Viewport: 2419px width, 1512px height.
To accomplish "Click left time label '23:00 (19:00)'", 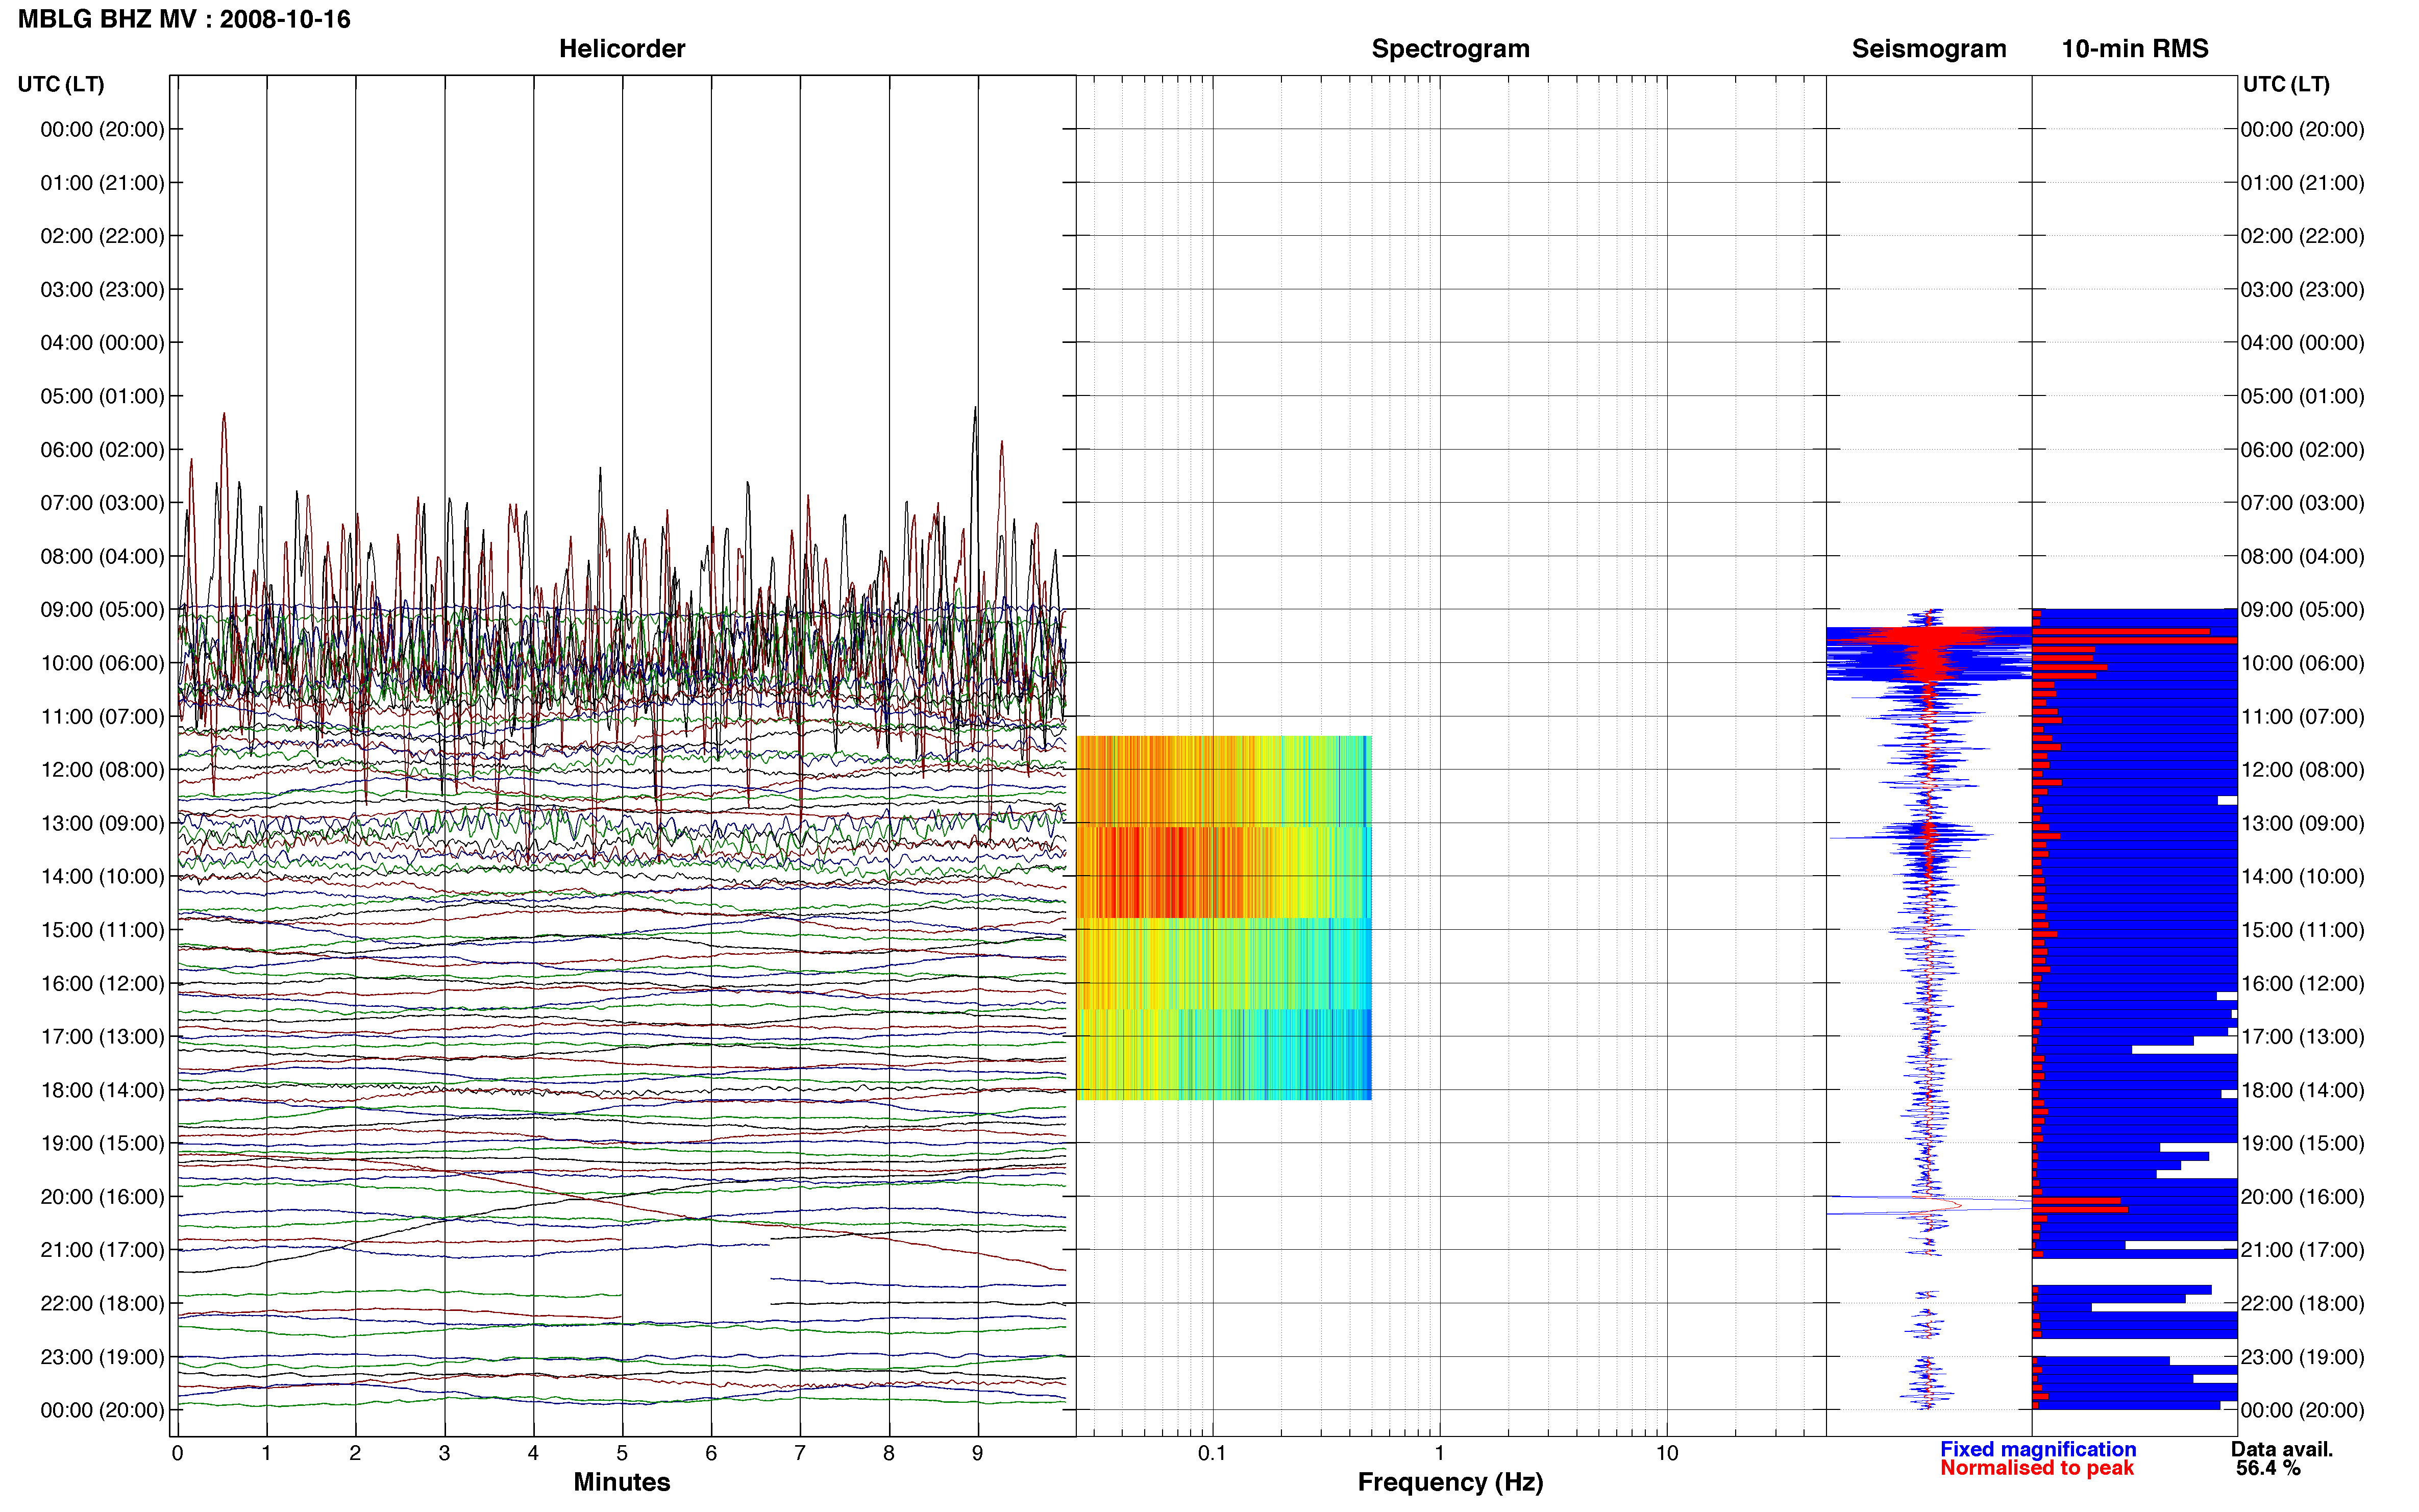I will (102, 1357).
